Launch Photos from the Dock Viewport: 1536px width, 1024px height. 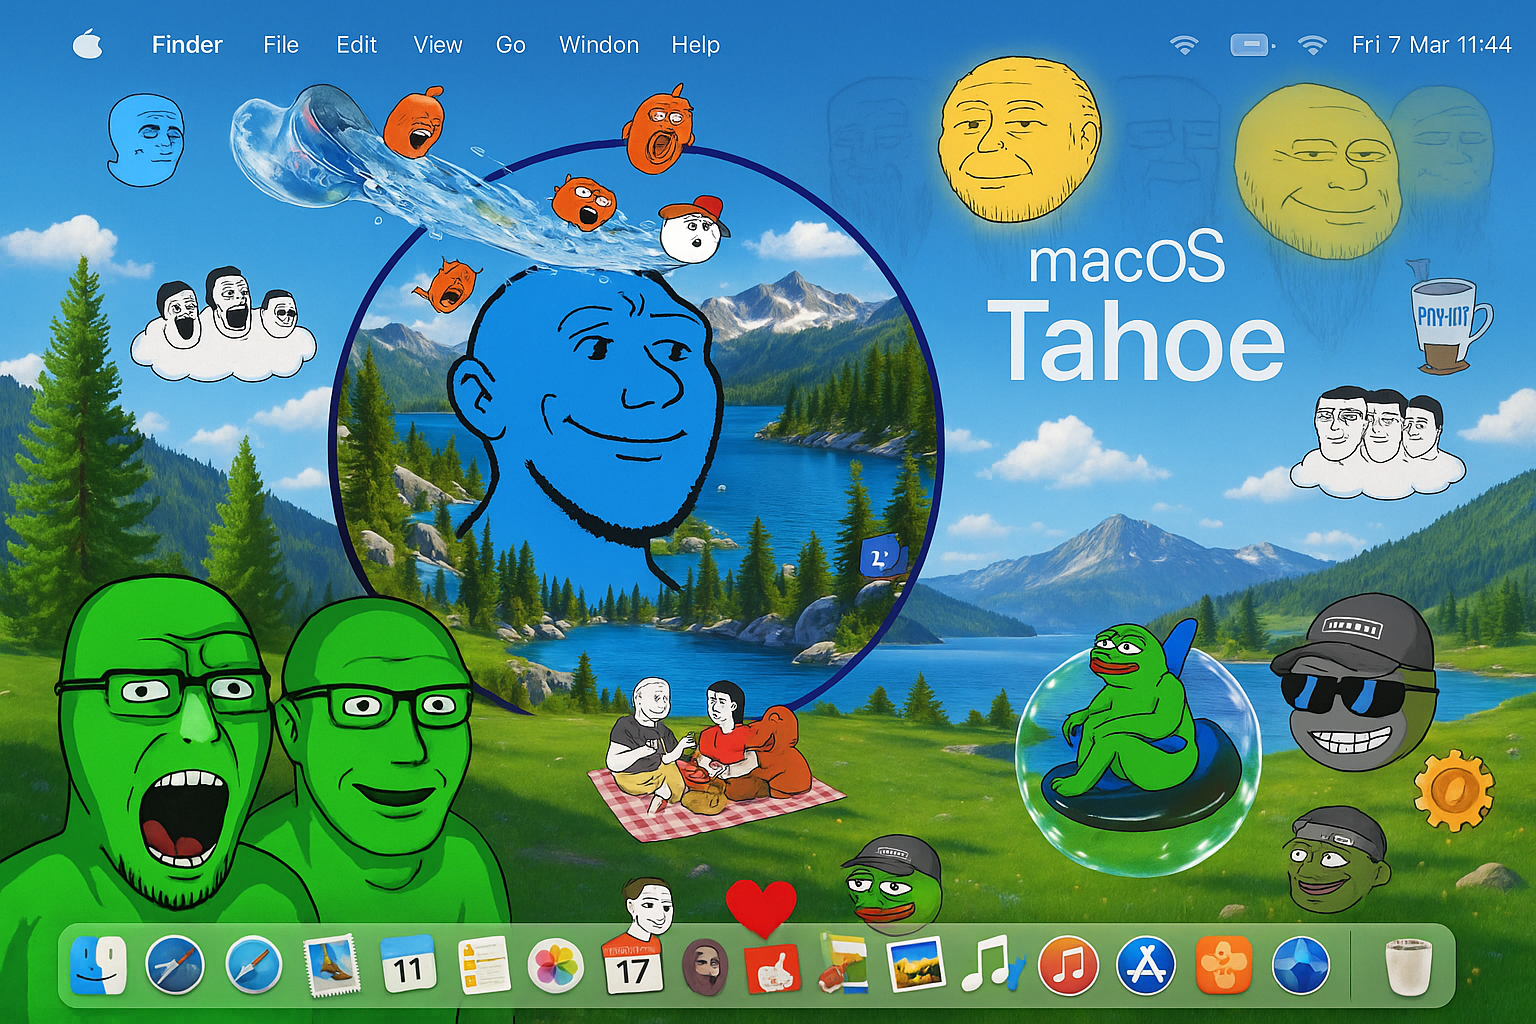point(555,966)
